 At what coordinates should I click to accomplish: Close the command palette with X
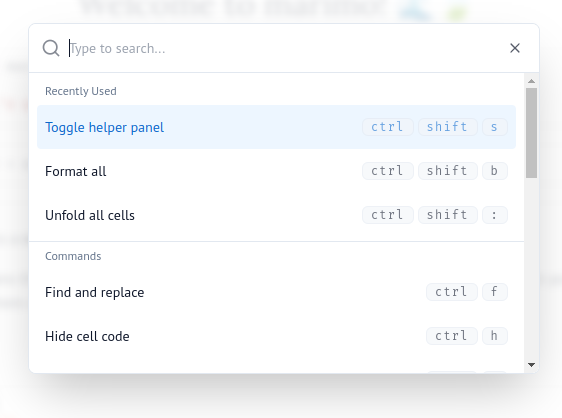(x=515, y=48)
